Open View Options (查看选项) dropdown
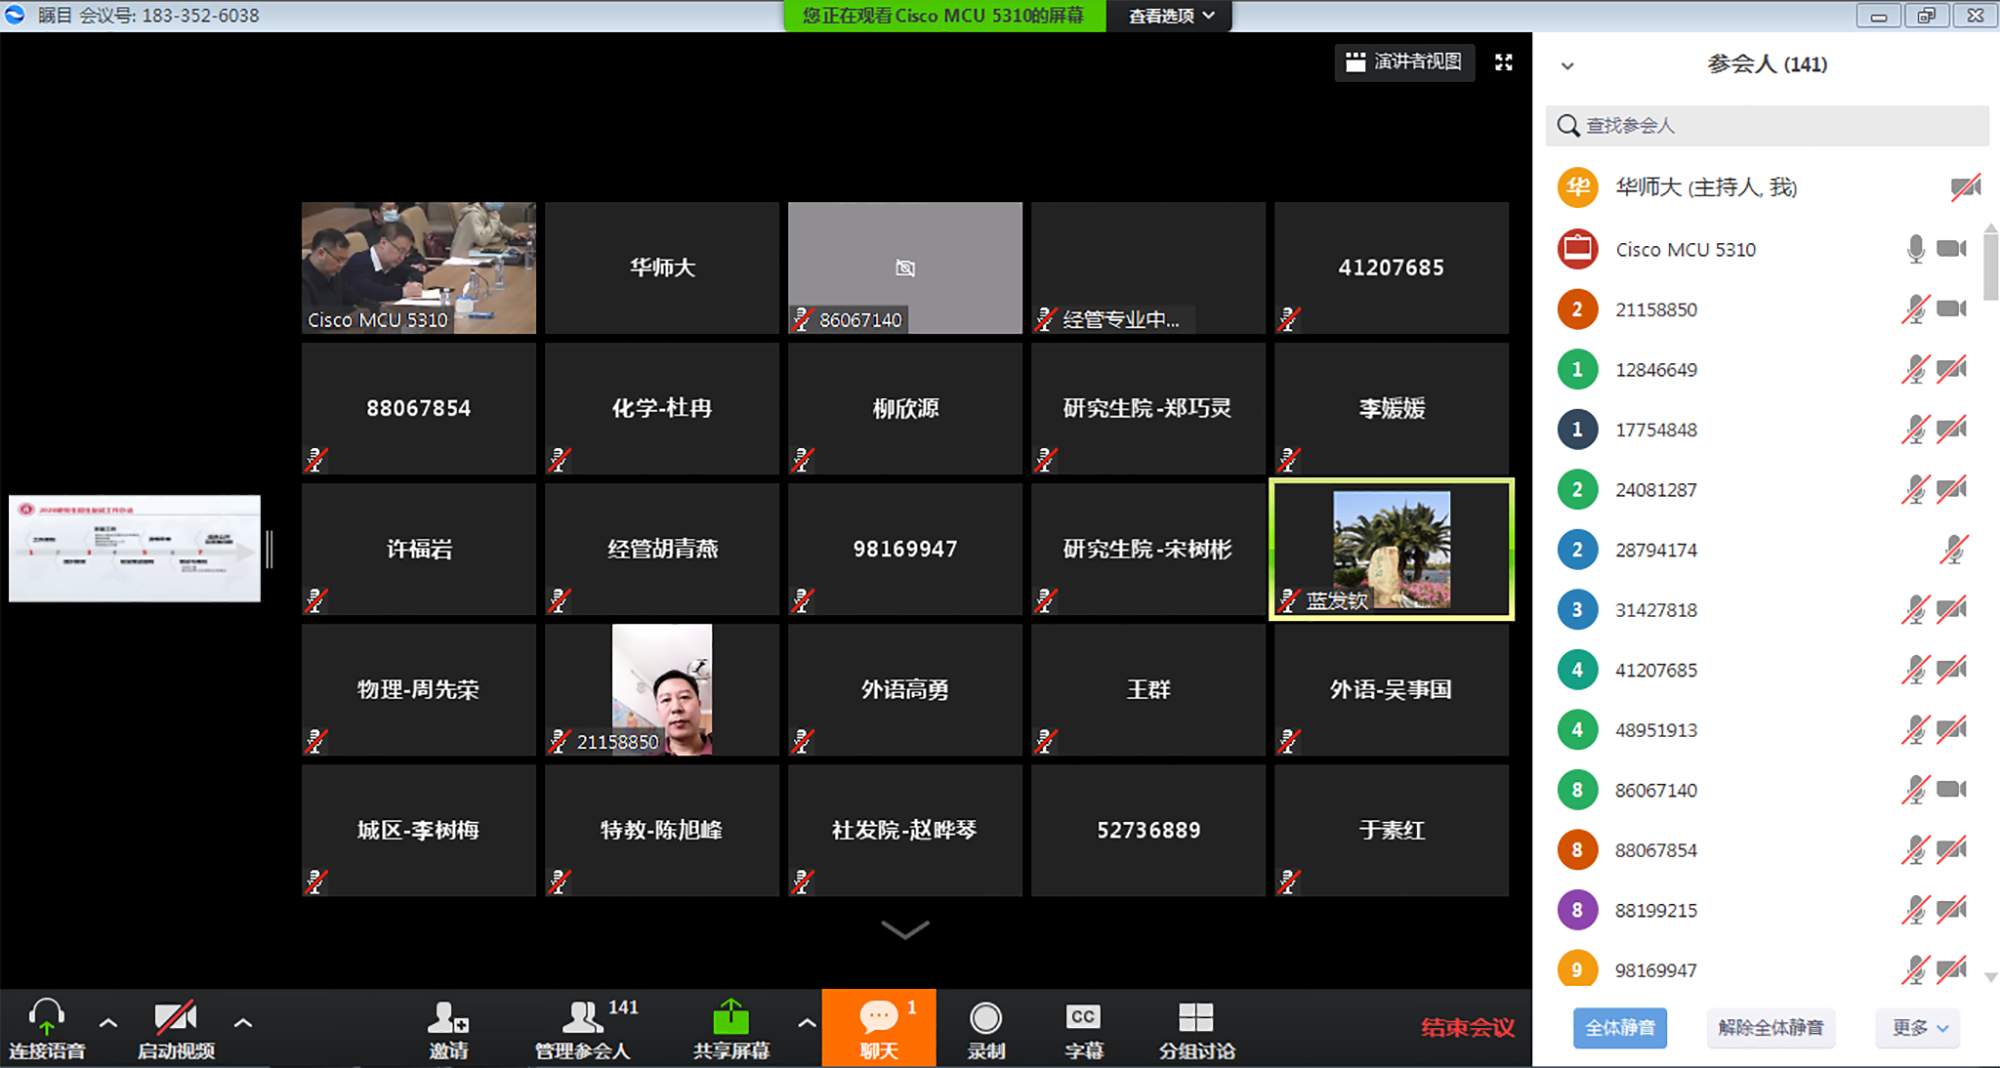2000x1068 pixels. point(1171,16)
